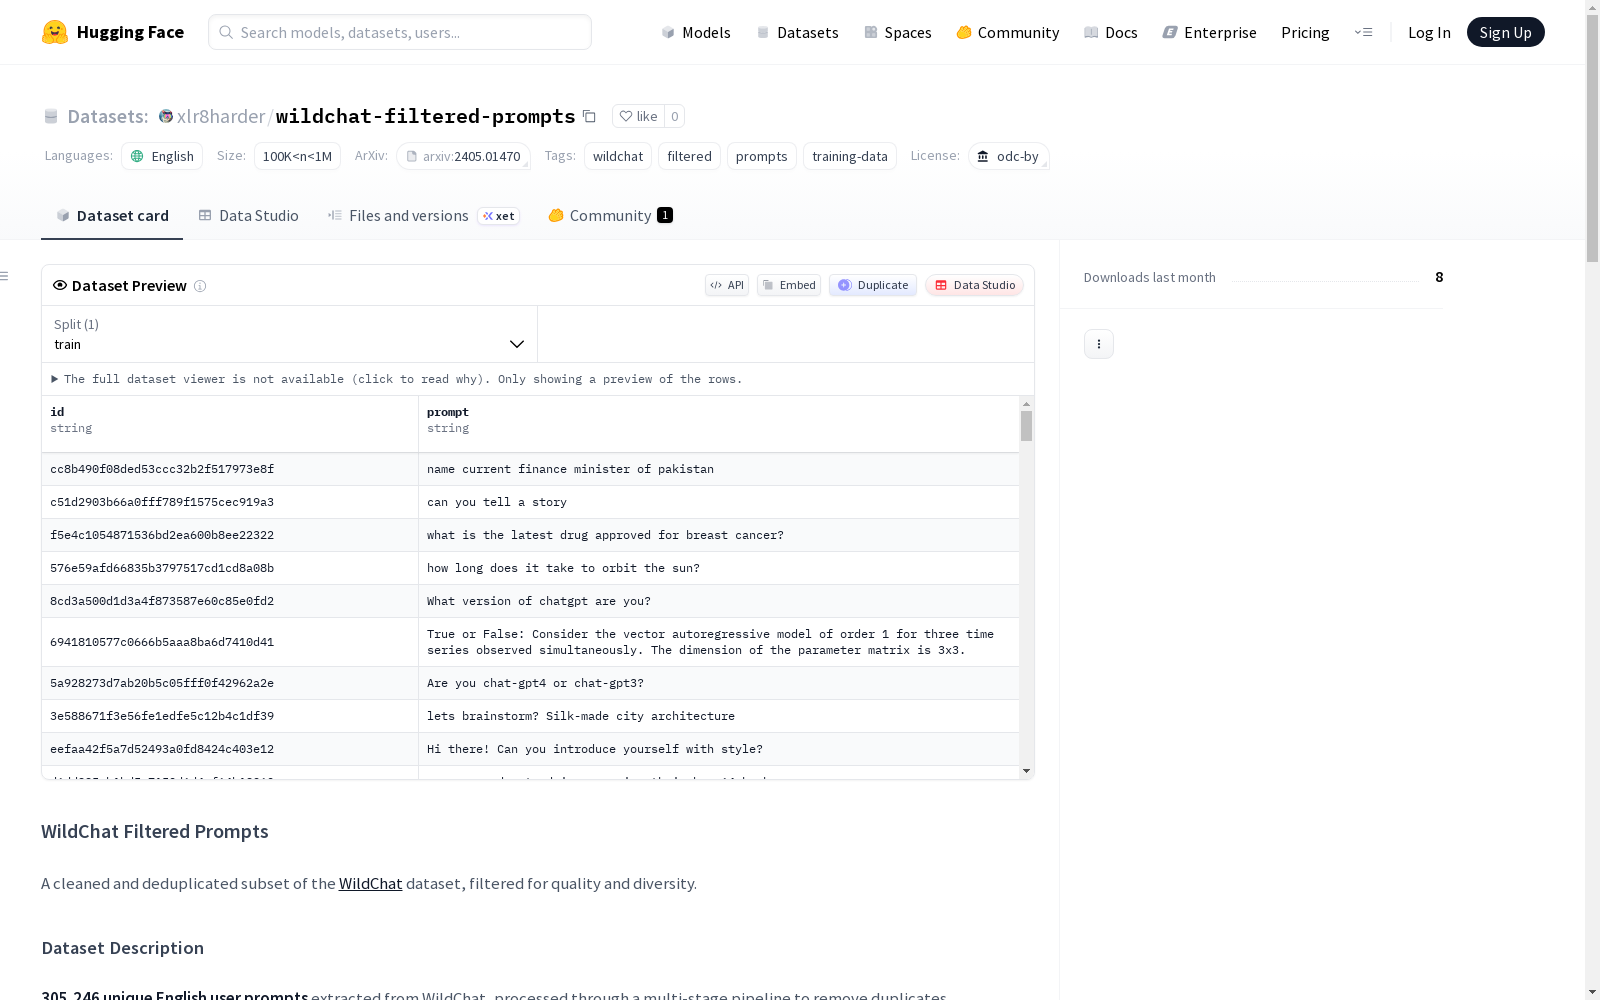The image size is (1600, 1000).
Task: Expand the Split train dropdown
Action: pyautogui.click(x=289, y=334)
